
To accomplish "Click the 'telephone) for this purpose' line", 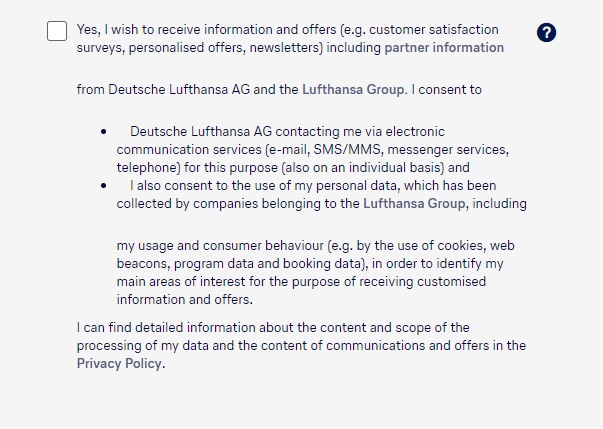I will (x=293, y=168).
